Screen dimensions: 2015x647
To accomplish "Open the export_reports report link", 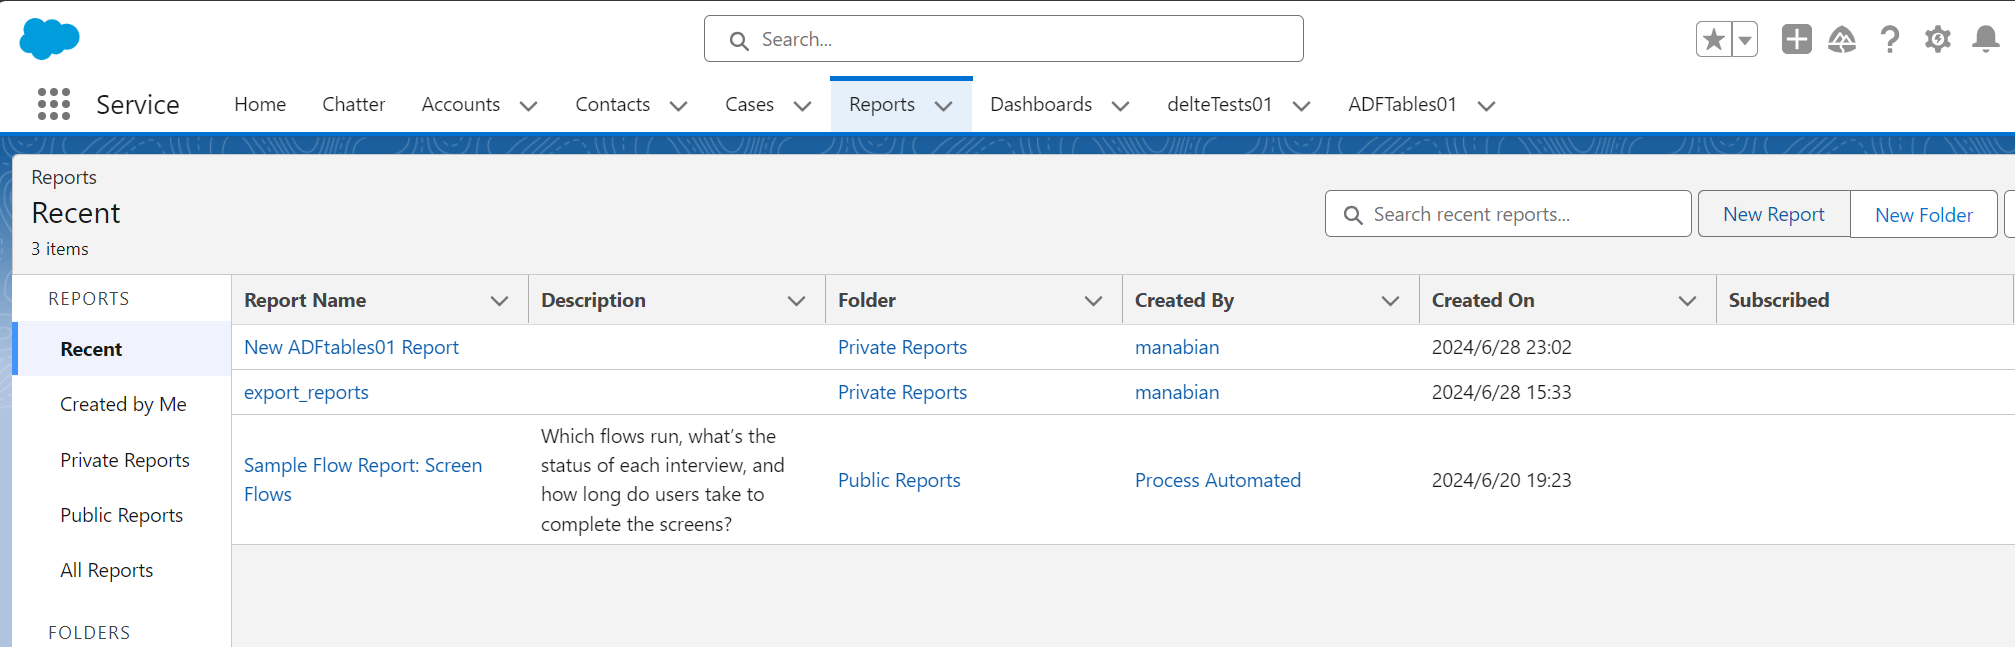I will 306,392.
